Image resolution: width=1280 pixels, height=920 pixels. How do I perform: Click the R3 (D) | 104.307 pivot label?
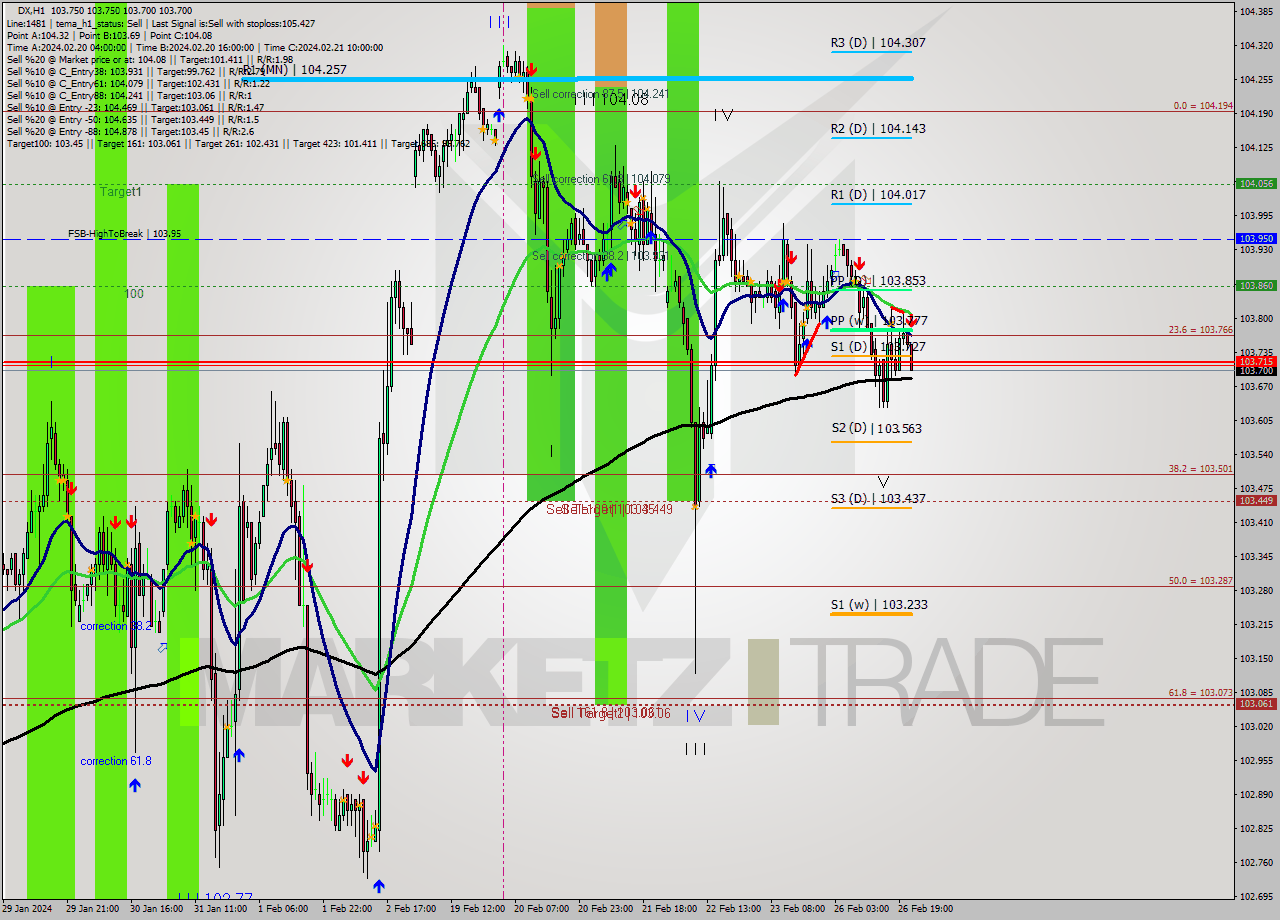coord(877,43)
